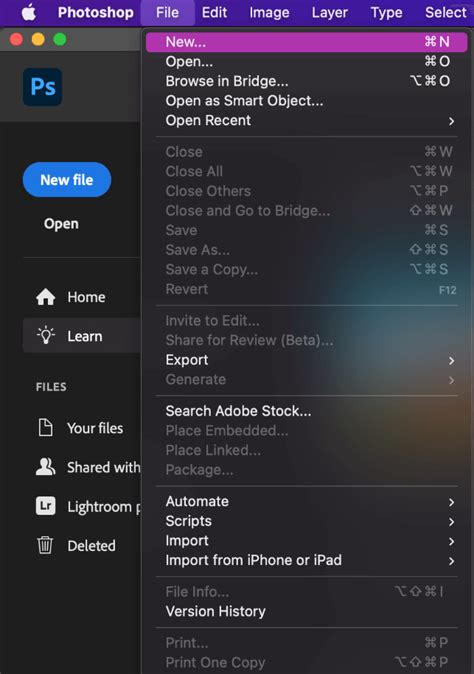Screen dimensions: 474x674
Task: Click the Open button in sidebar
Action: point(61,224)
